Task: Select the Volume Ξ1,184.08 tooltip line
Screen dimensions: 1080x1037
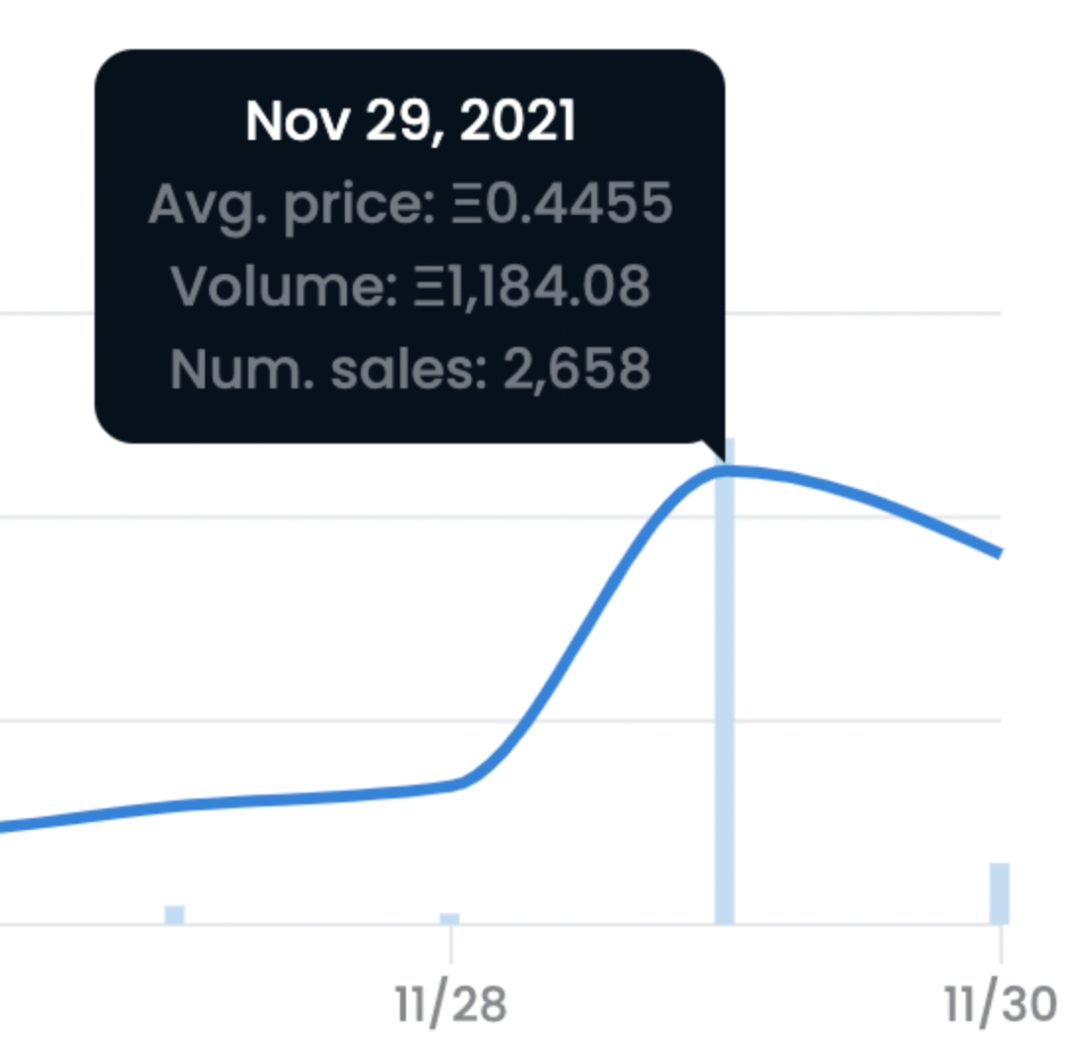Action: 411,286
